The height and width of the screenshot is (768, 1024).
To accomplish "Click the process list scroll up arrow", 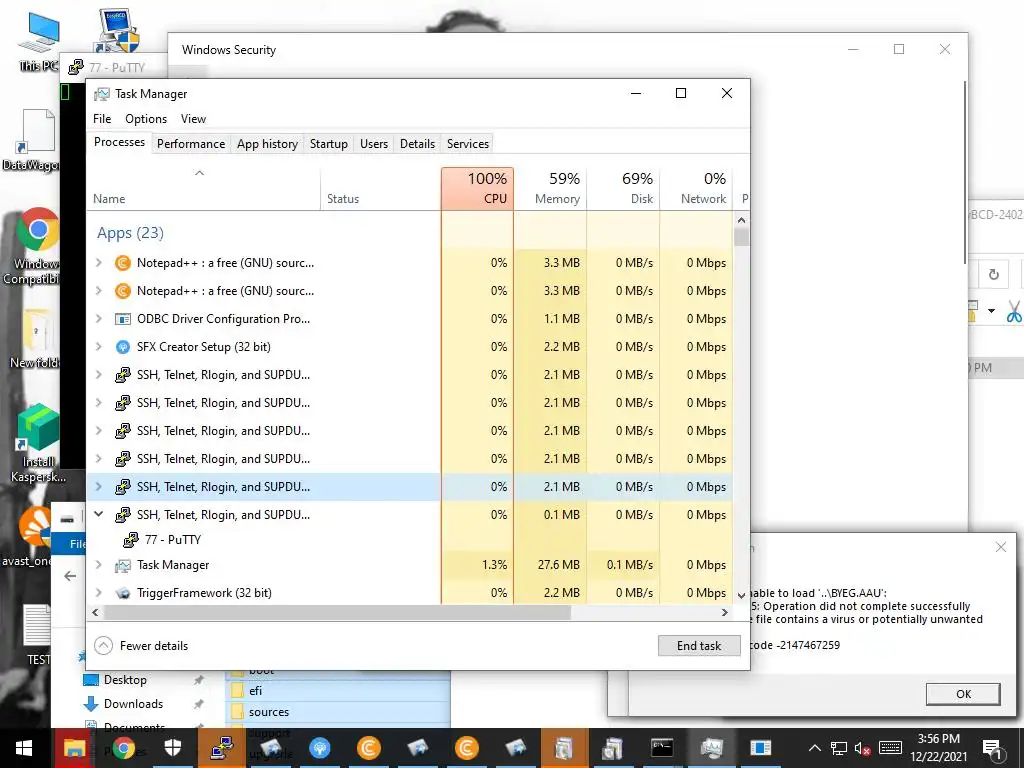I will (x=741, y=221).
